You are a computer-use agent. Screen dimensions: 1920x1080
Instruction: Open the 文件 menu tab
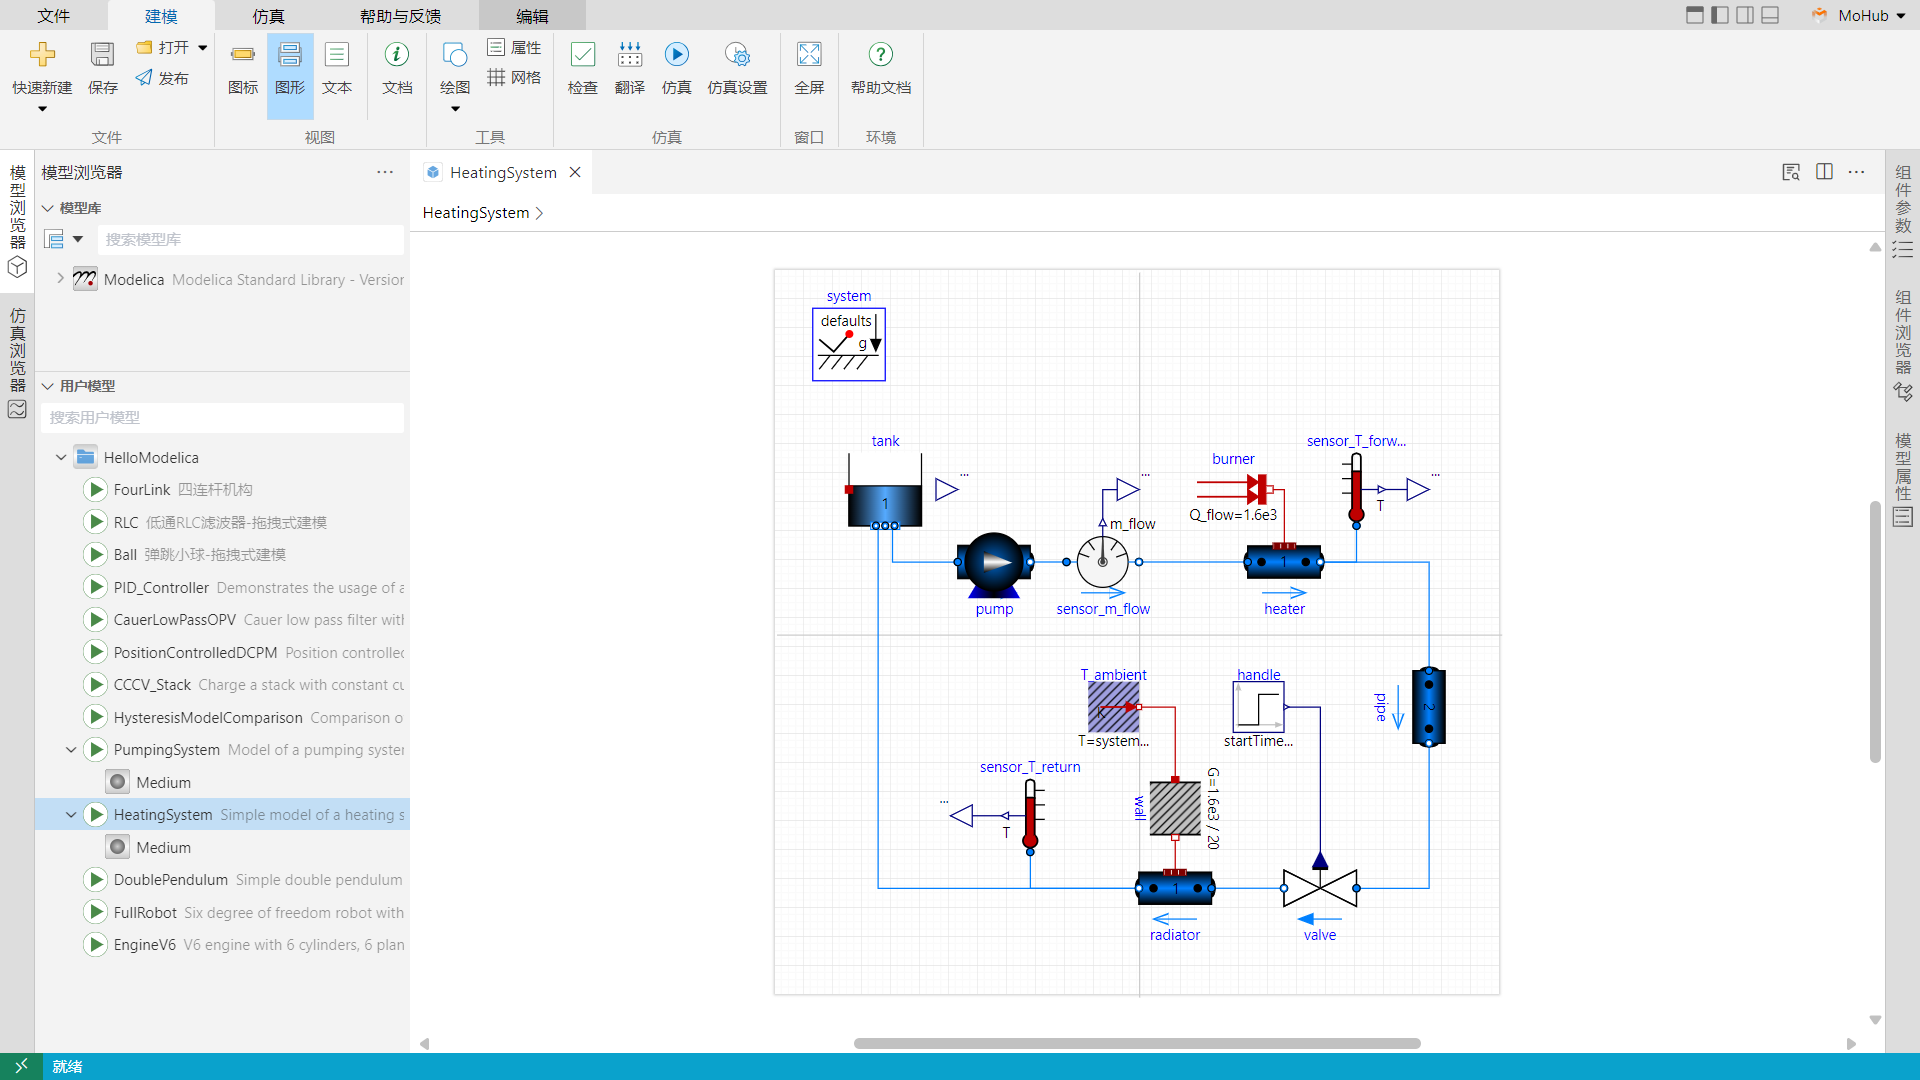(x=54, y=16)
